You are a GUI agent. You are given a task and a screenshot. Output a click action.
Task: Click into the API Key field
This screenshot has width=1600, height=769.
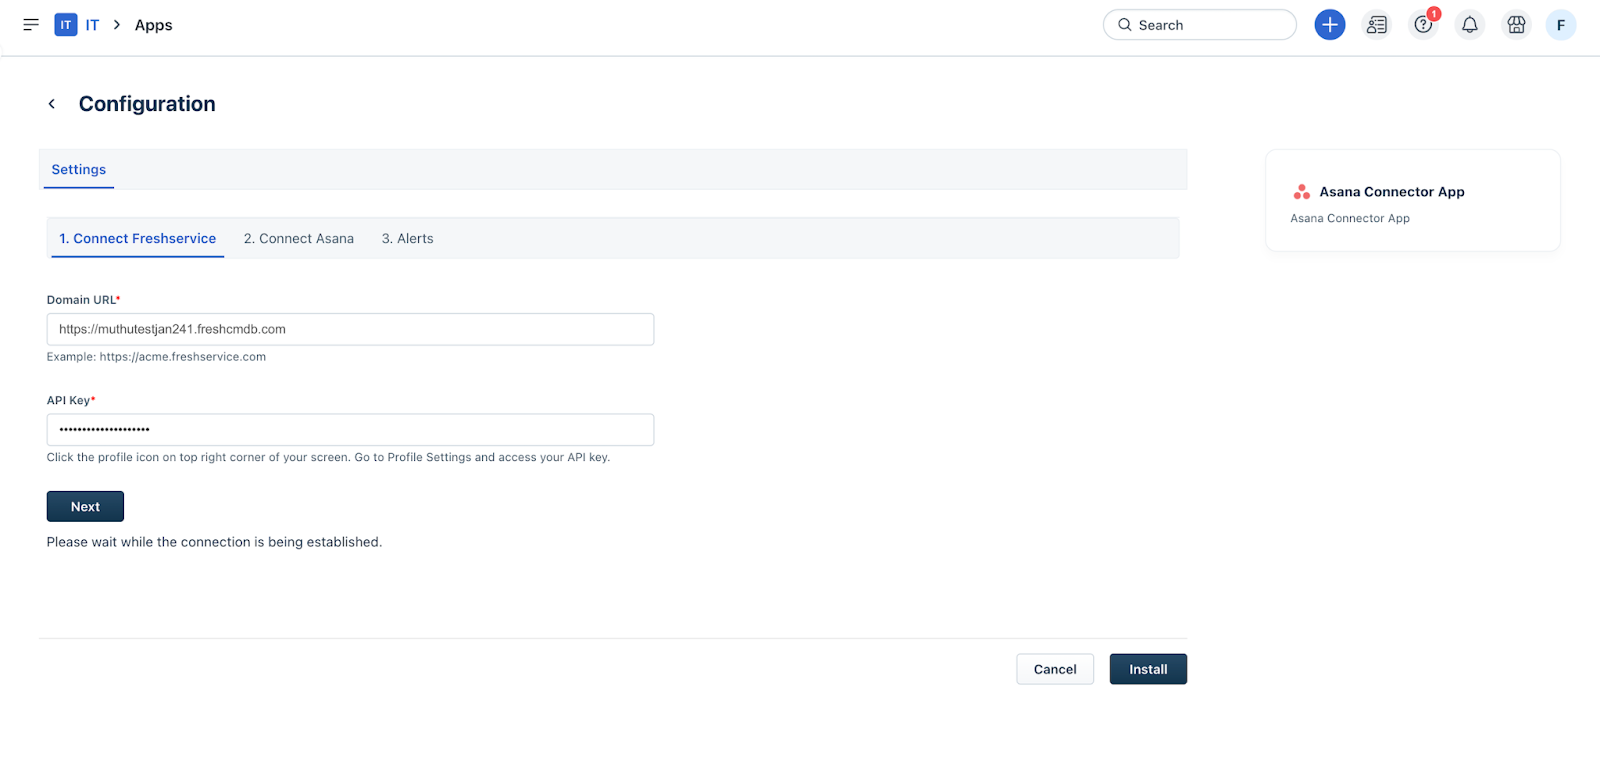(x=350, y=430)
